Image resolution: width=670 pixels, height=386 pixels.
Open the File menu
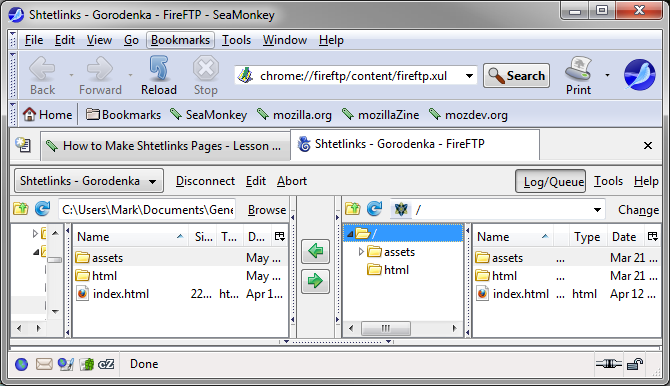pos(34,40)
